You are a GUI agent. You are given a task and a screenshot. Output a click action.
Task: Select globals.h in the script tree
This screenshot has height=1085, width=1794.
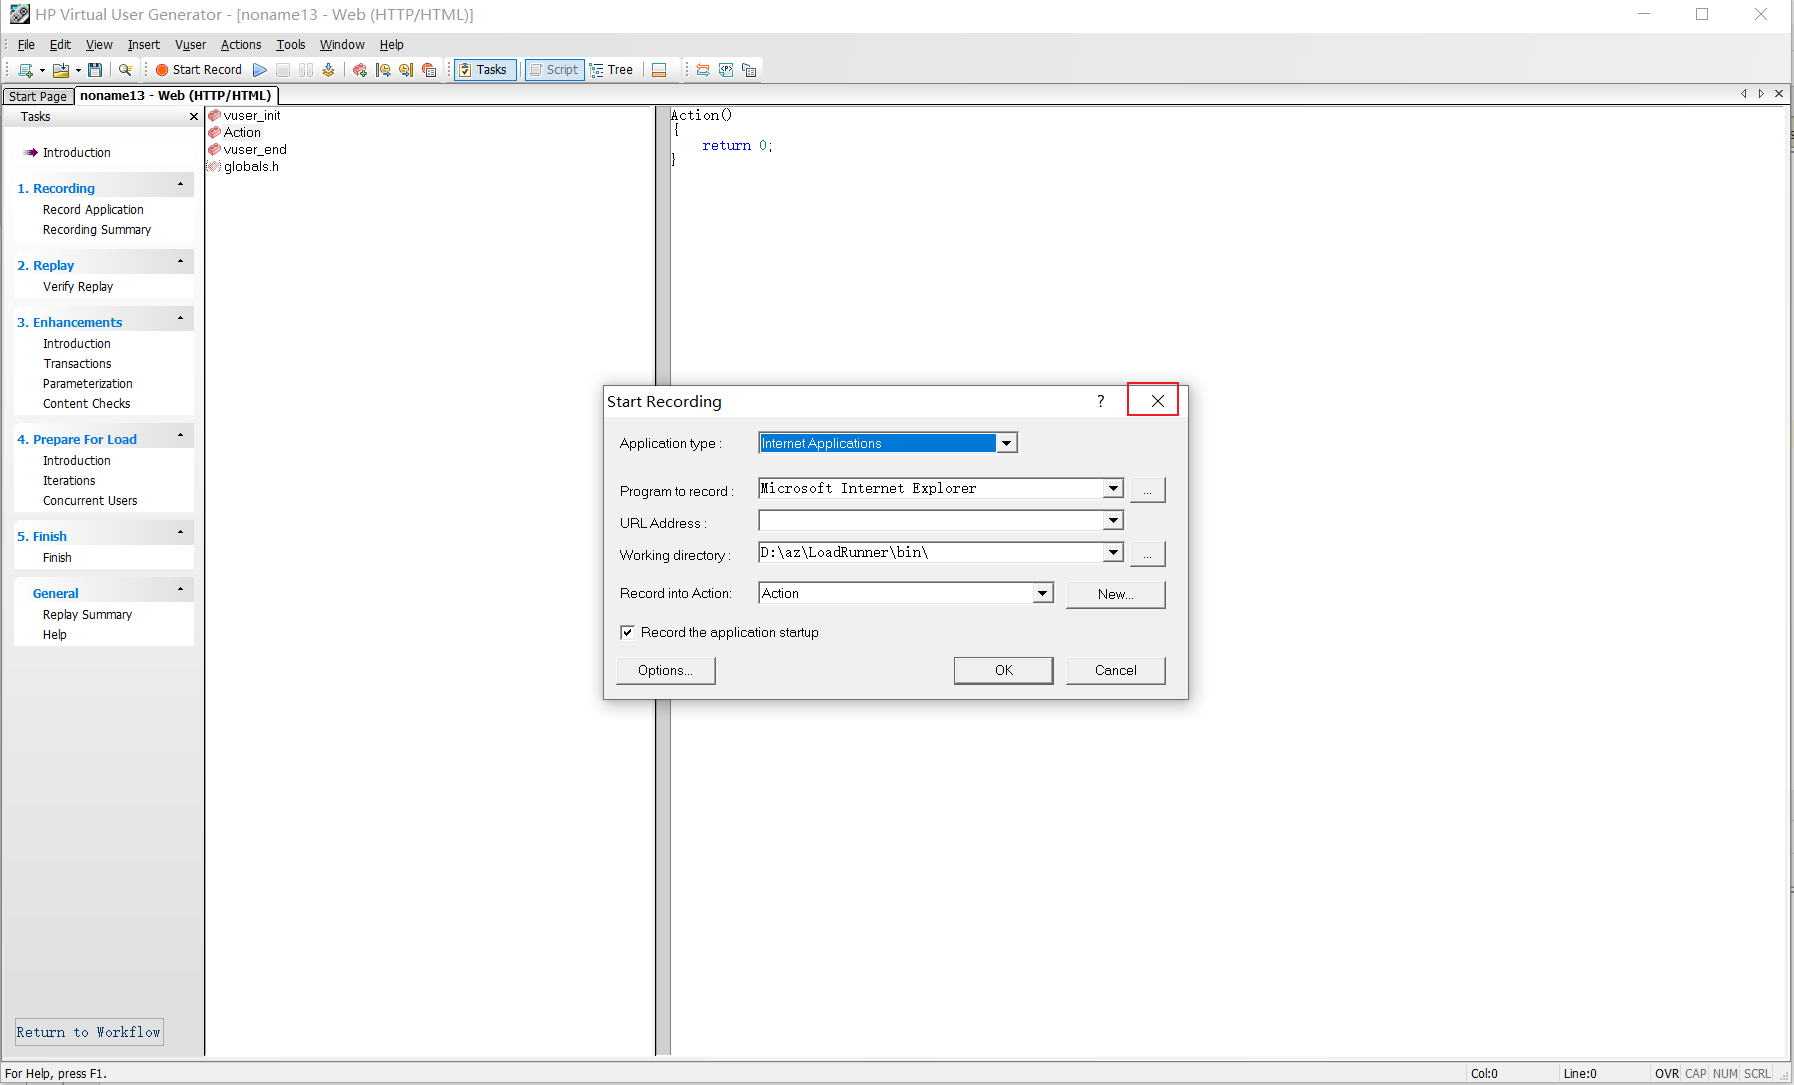coord(251,167)
